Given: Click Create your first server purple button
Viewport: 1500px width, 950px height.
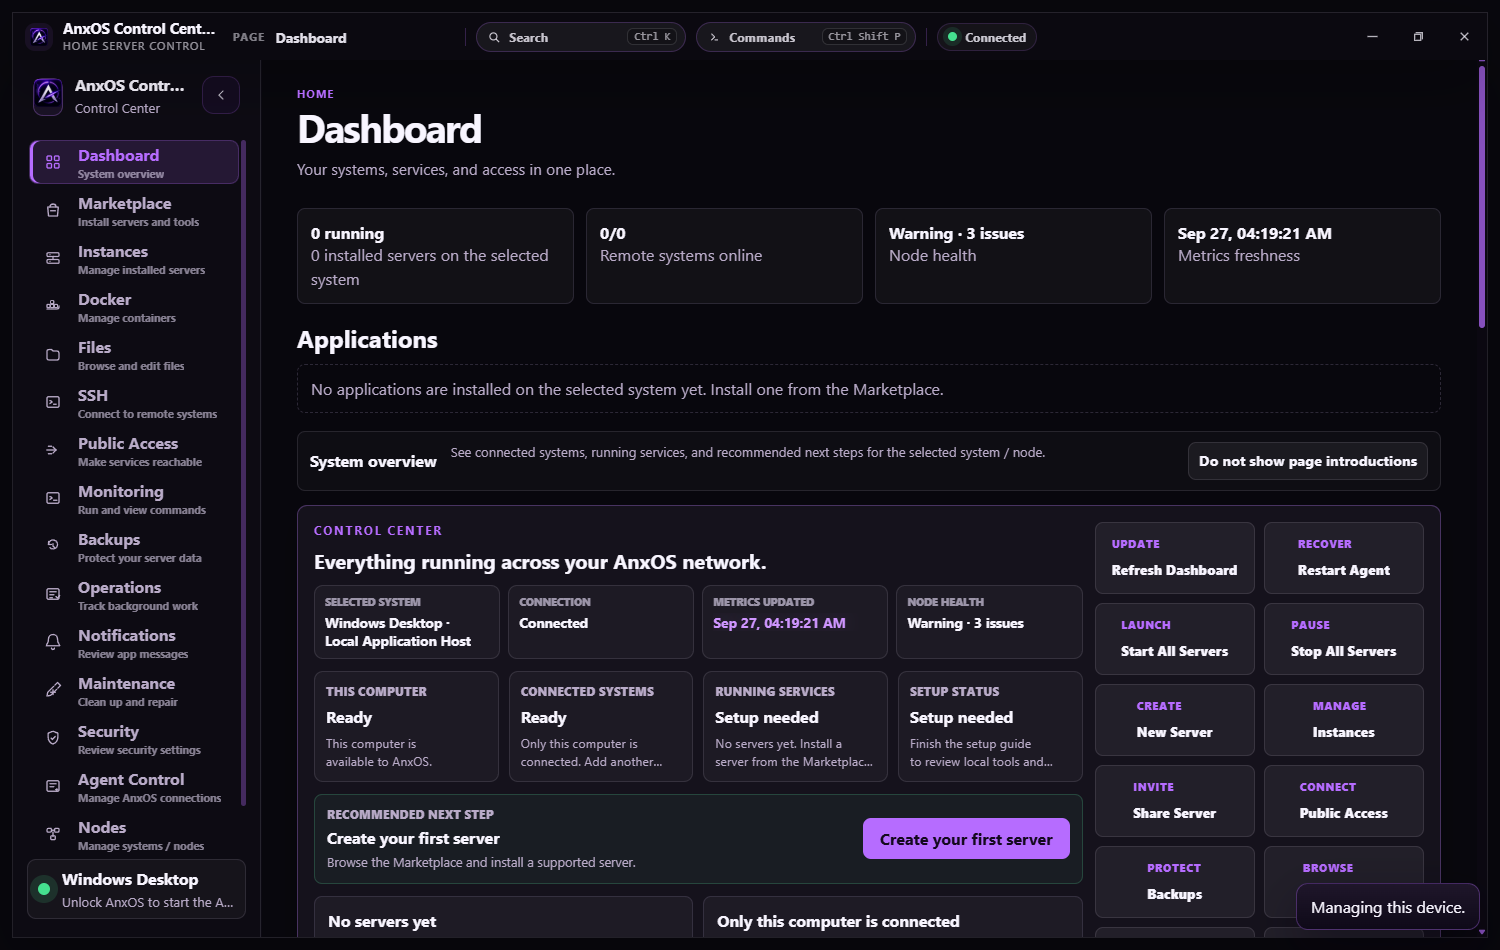Looking at the screenshot, I should coord(966,839).
